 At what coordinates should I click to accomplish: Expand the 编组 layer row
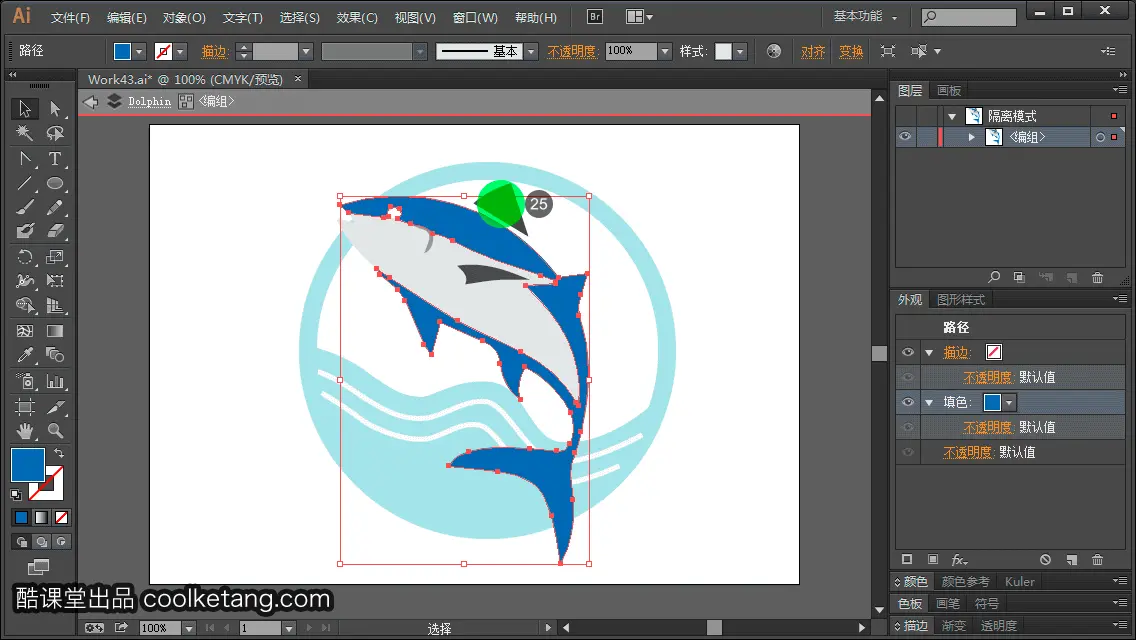click(x=972, y=137)
